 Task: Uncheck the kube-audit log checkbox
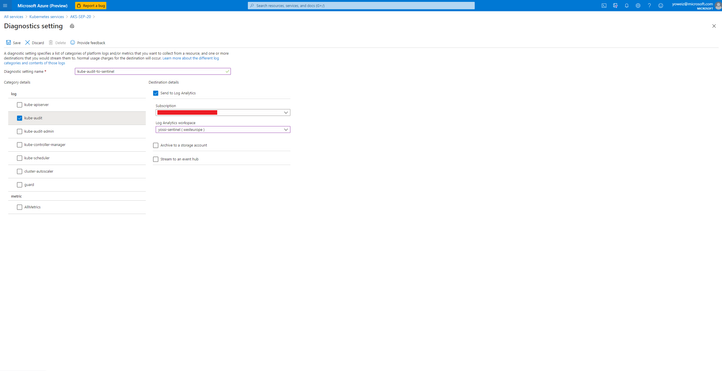19,118
